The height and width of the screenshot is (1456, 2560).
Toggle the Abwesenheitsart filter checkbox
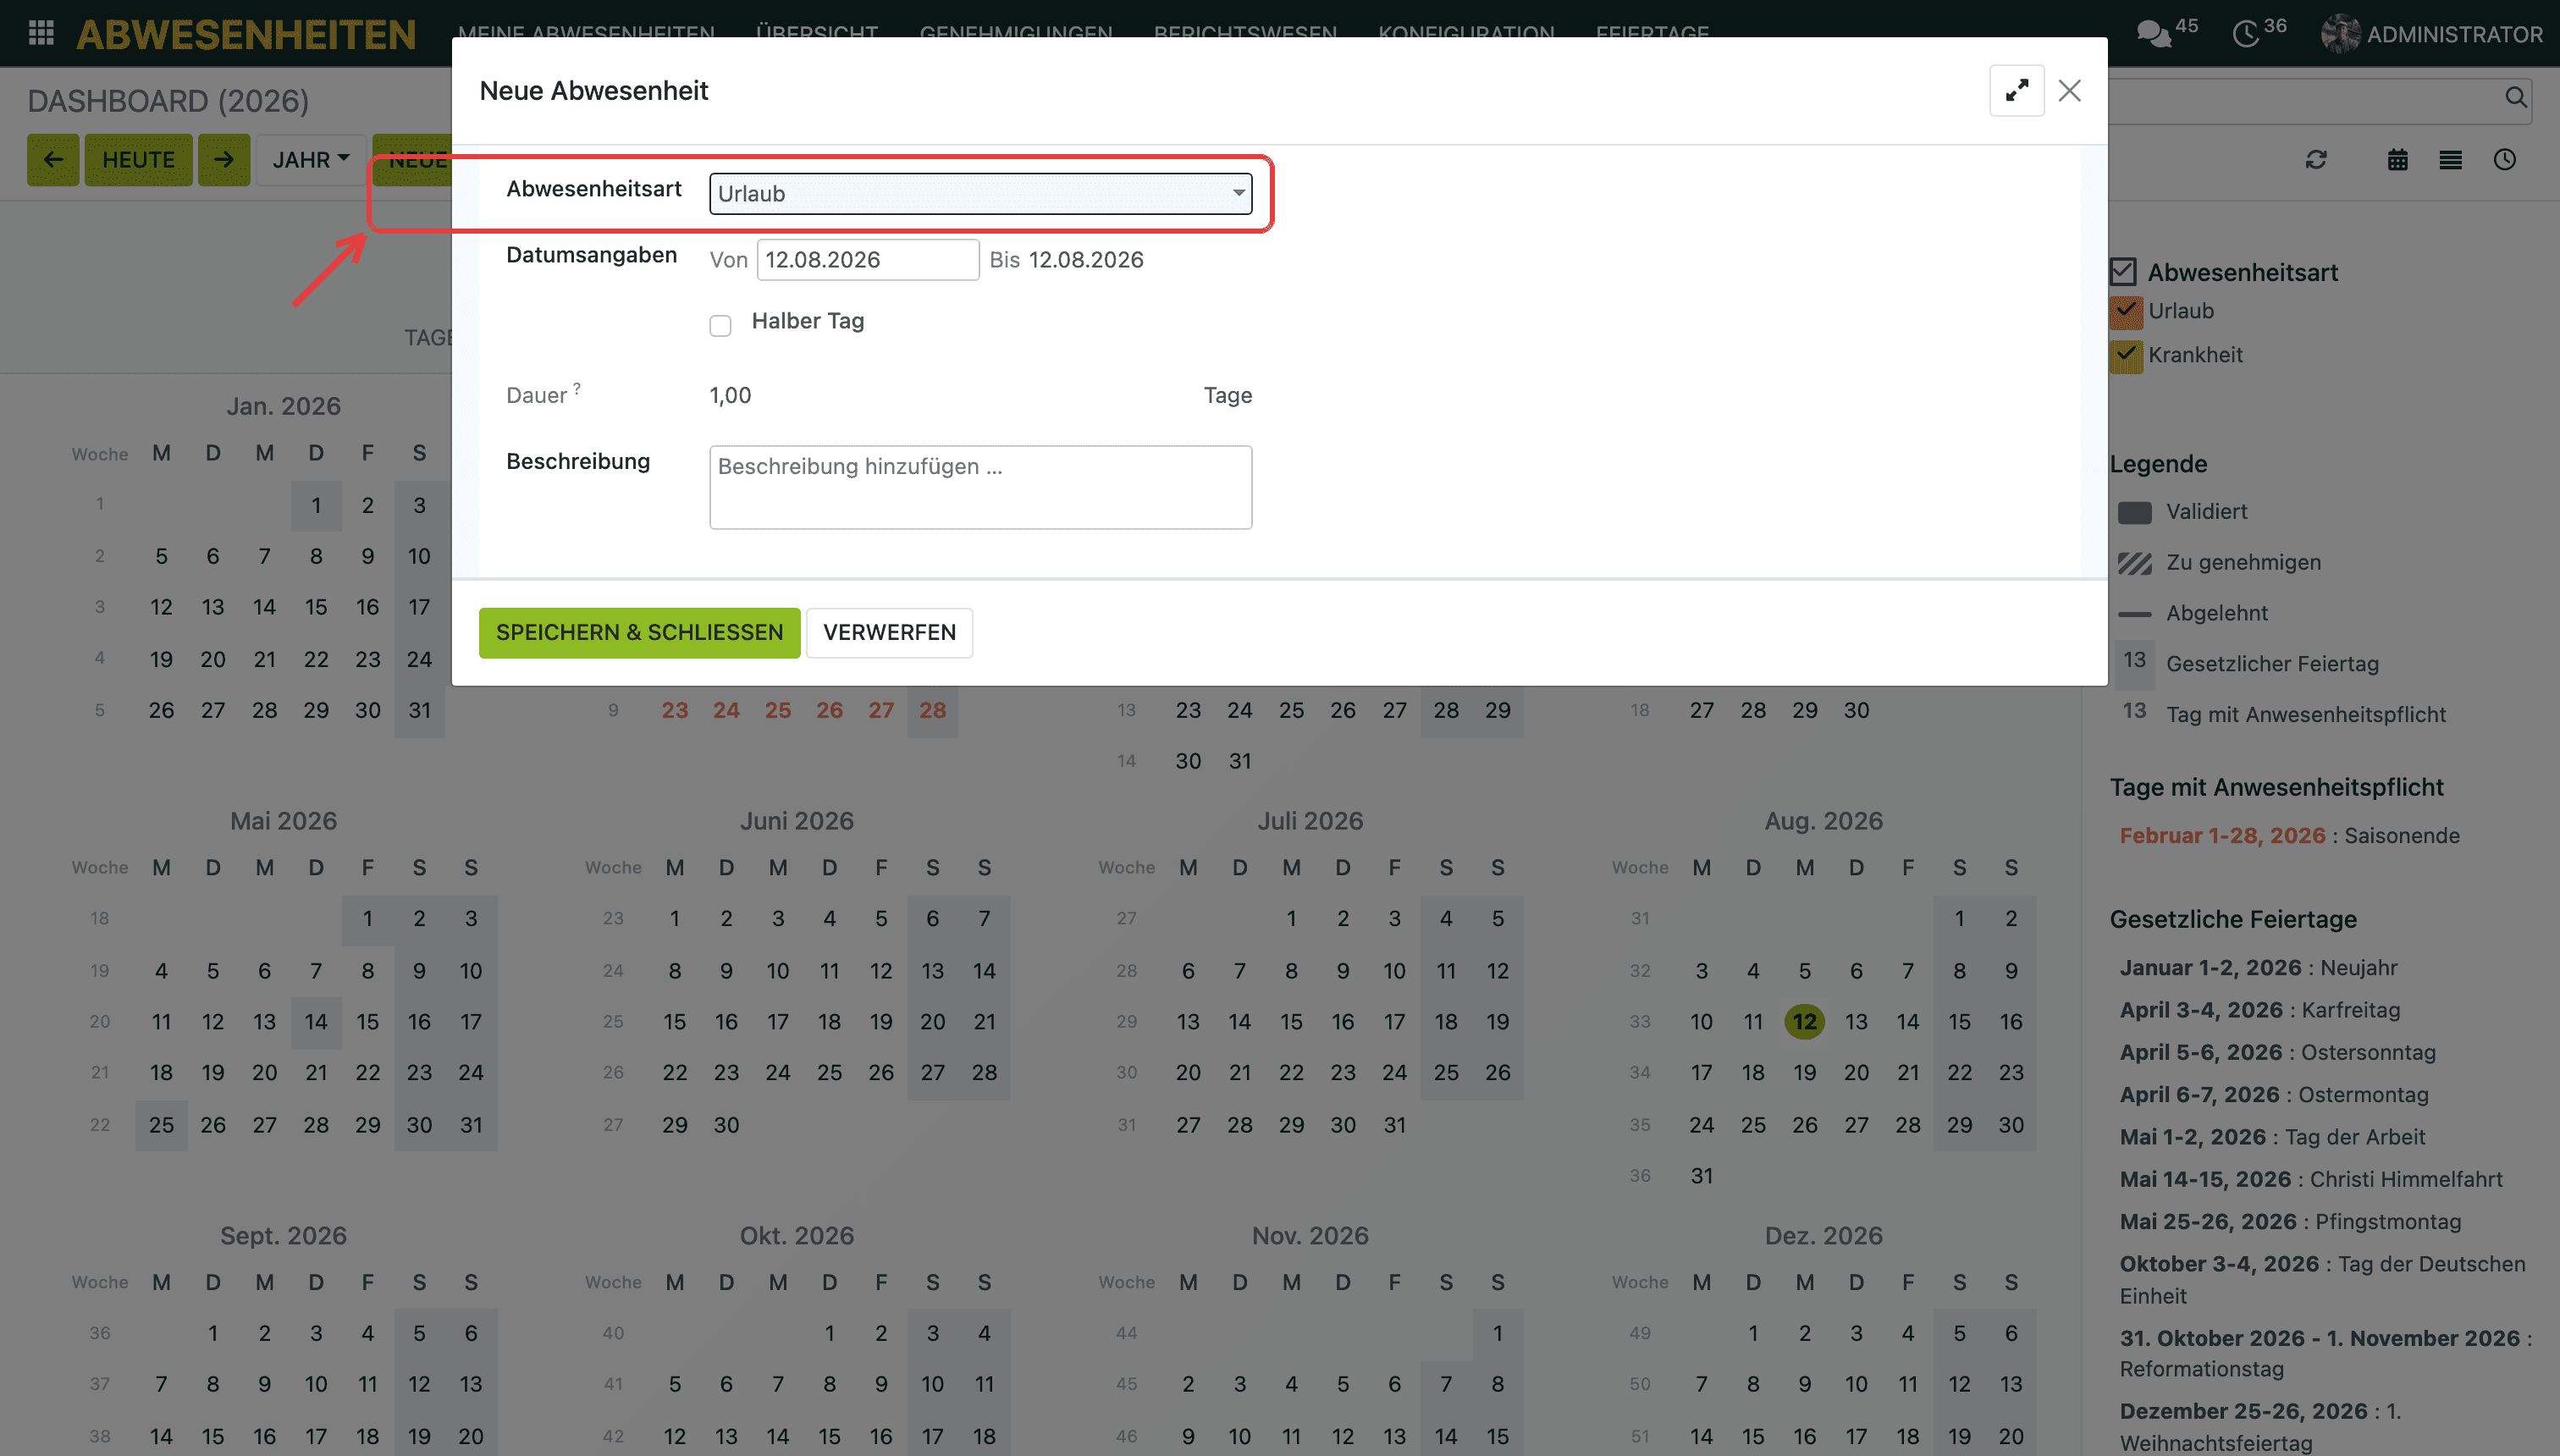pos(2123,272)
